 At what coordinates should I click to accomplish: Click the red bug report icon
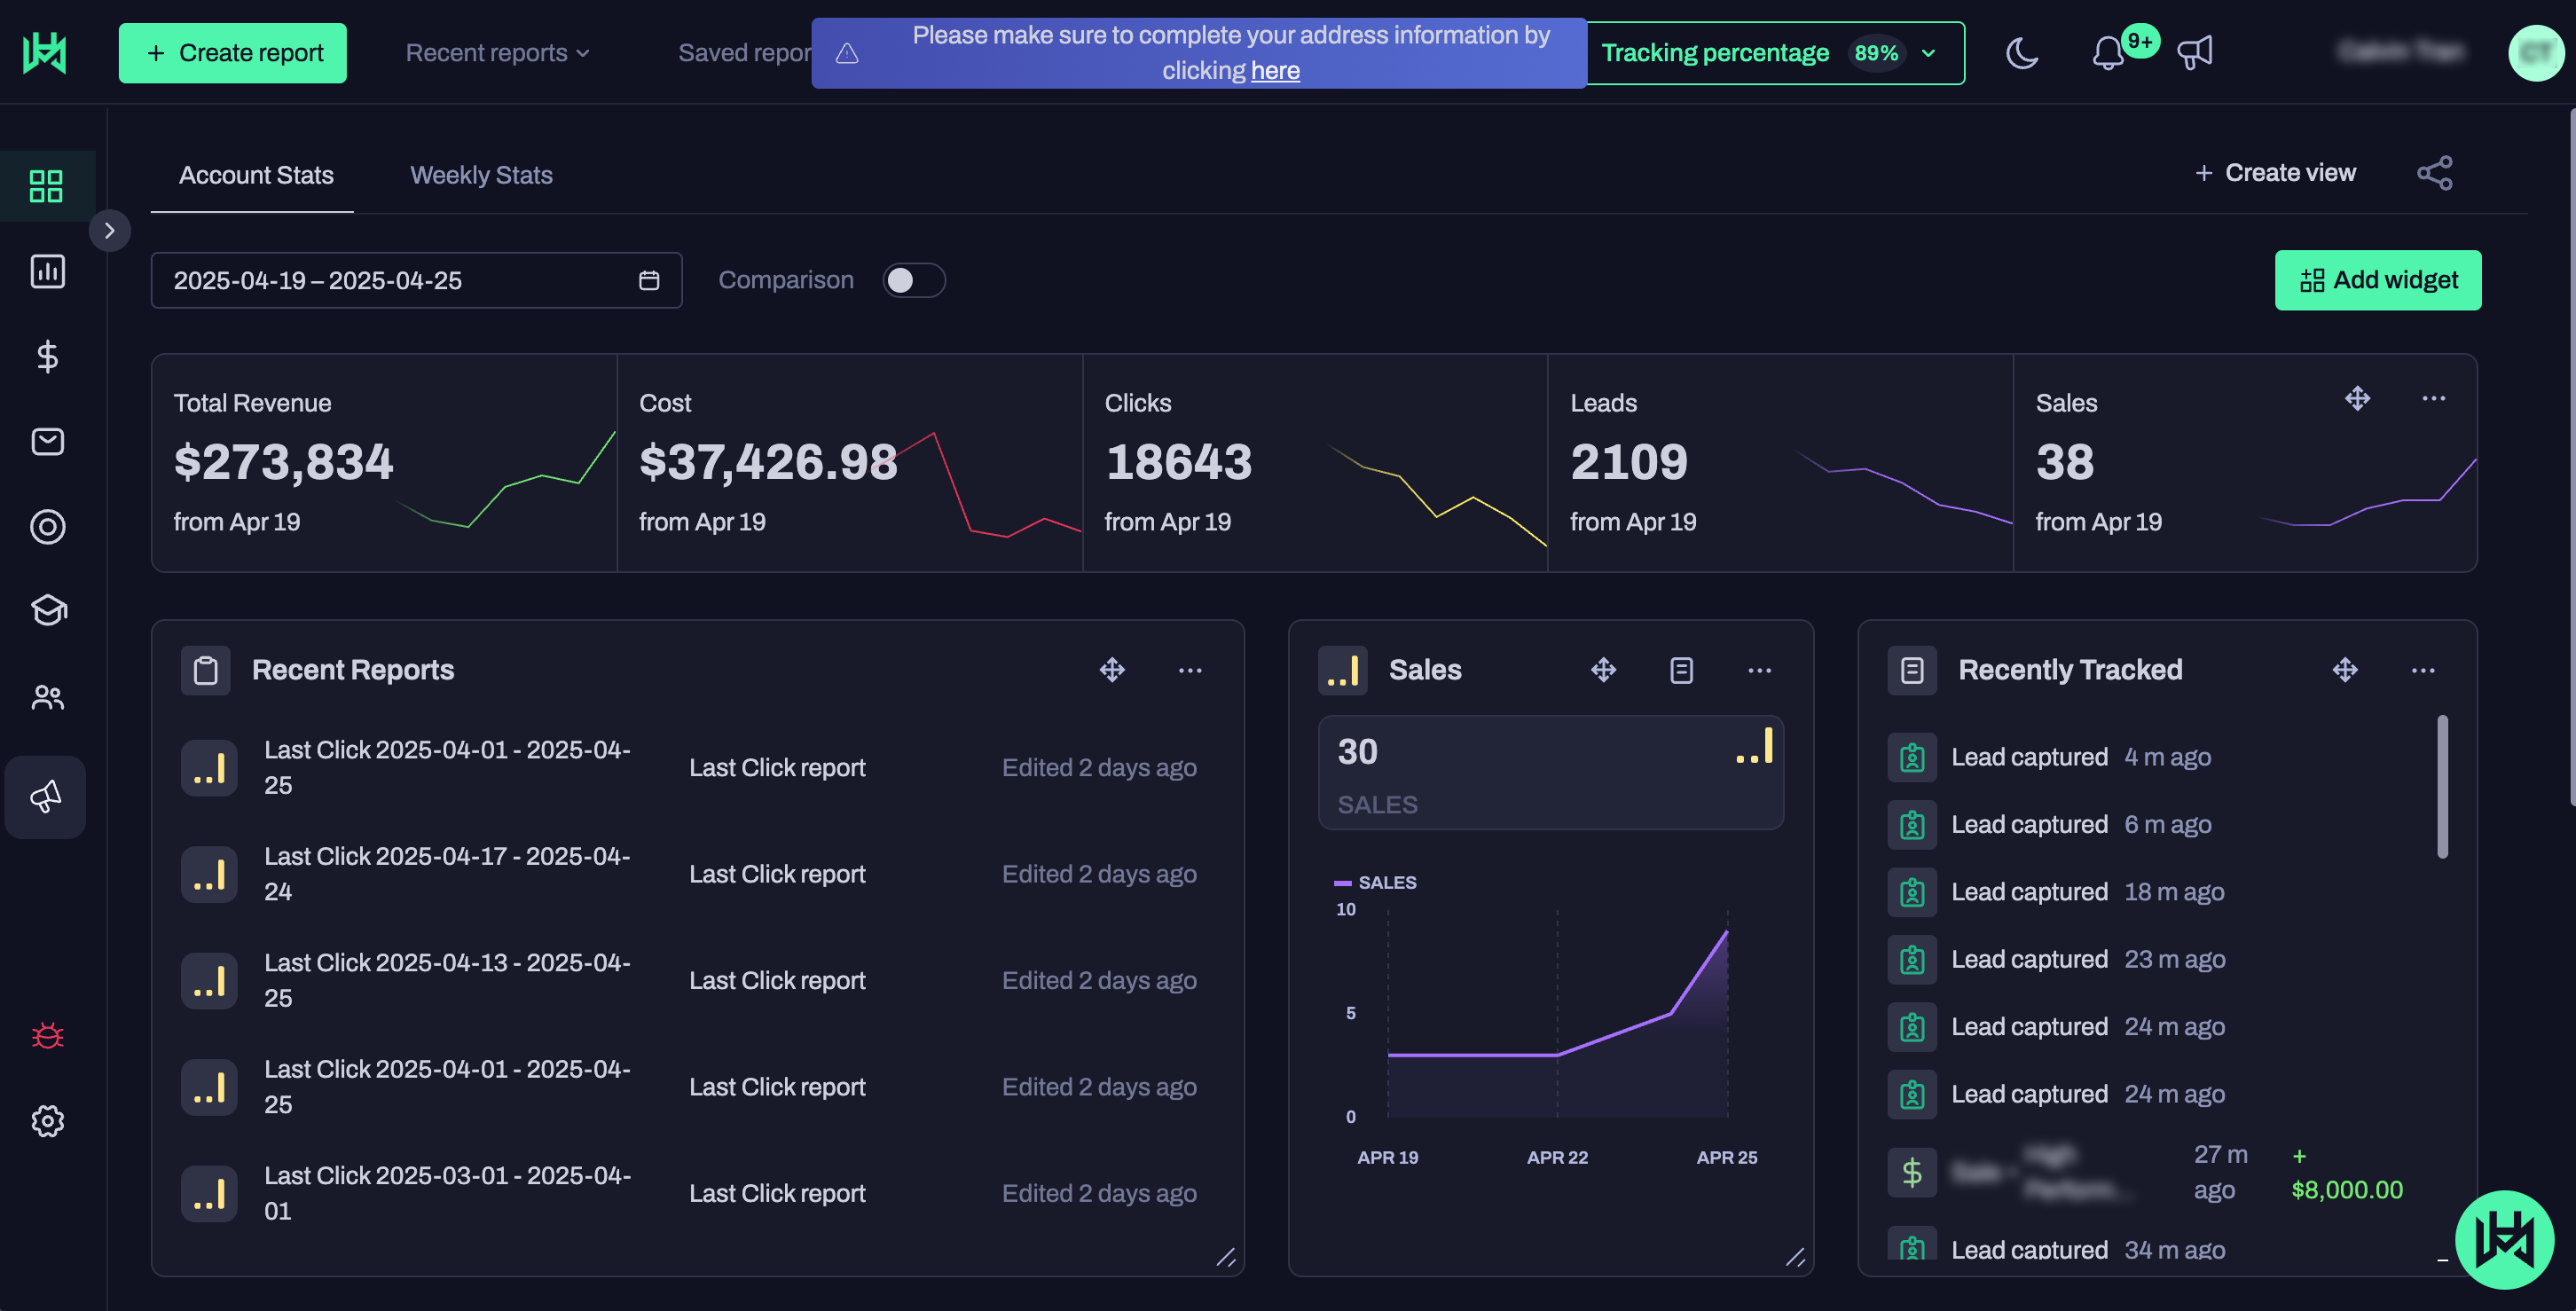[x=47, y=1035]
